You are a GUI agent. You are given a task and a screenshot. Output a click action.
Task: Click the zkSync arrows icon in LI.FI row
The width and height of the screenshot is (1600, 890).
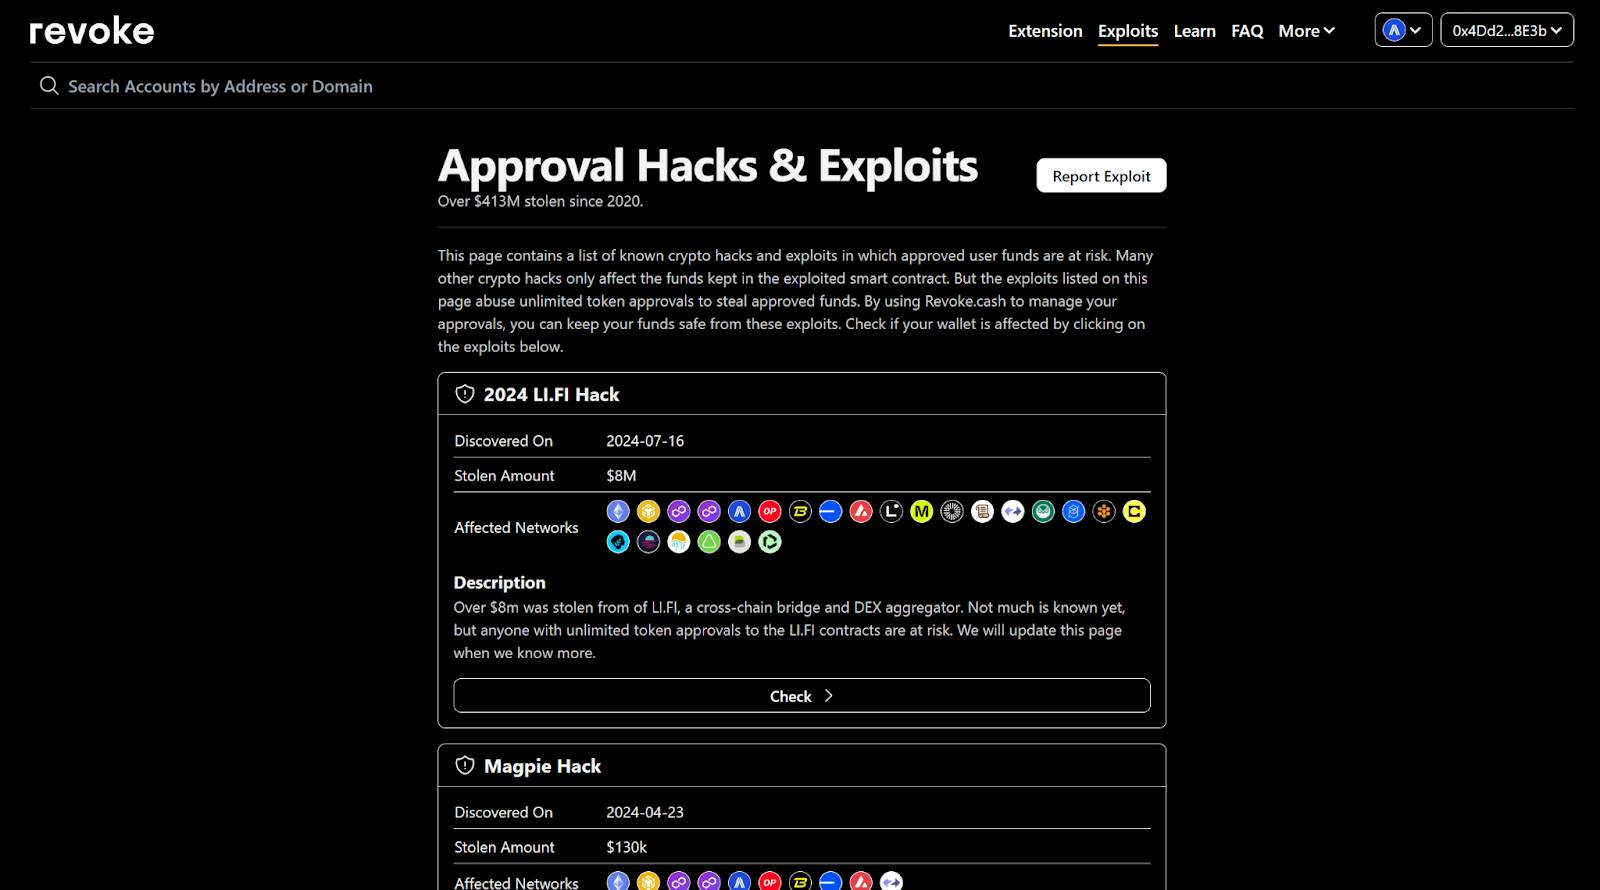pos(1013,512)
